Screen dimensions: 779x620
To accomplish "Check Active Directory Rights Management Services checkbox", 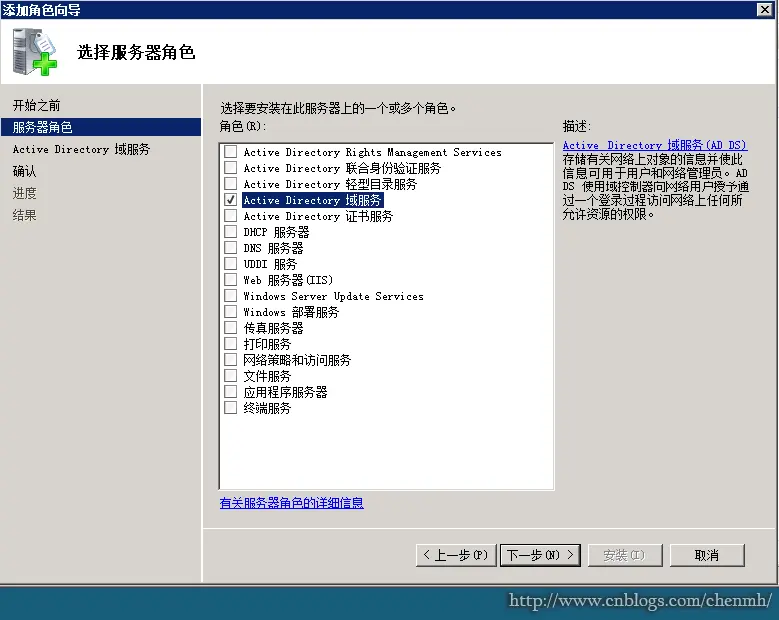I will 231,152.
